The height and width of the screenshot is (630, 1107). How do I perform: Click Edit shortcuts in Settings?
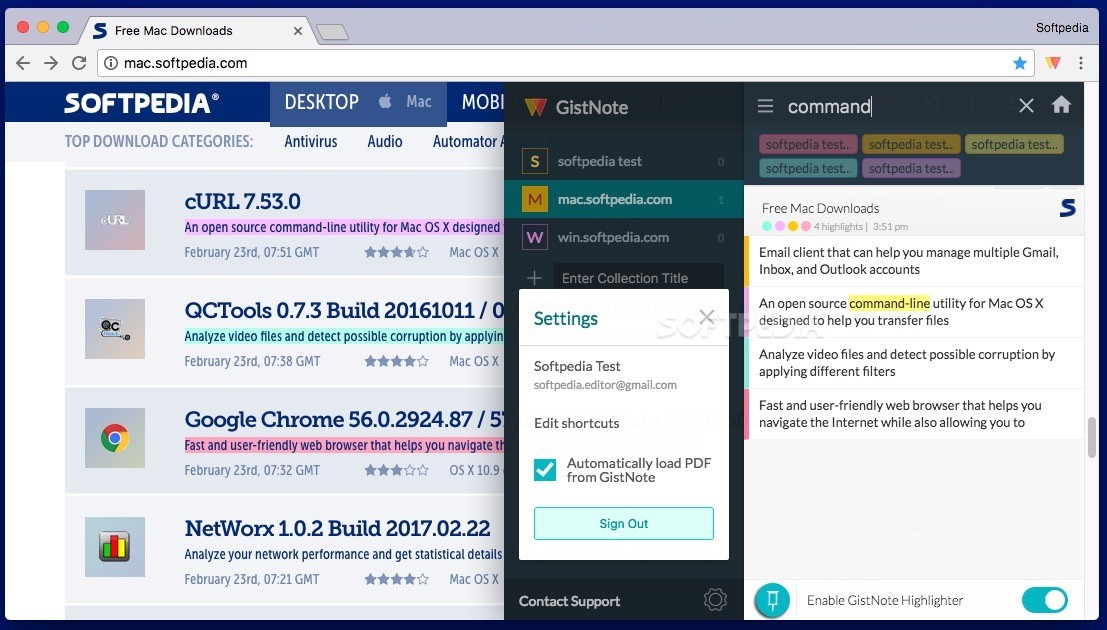(576, 423)
